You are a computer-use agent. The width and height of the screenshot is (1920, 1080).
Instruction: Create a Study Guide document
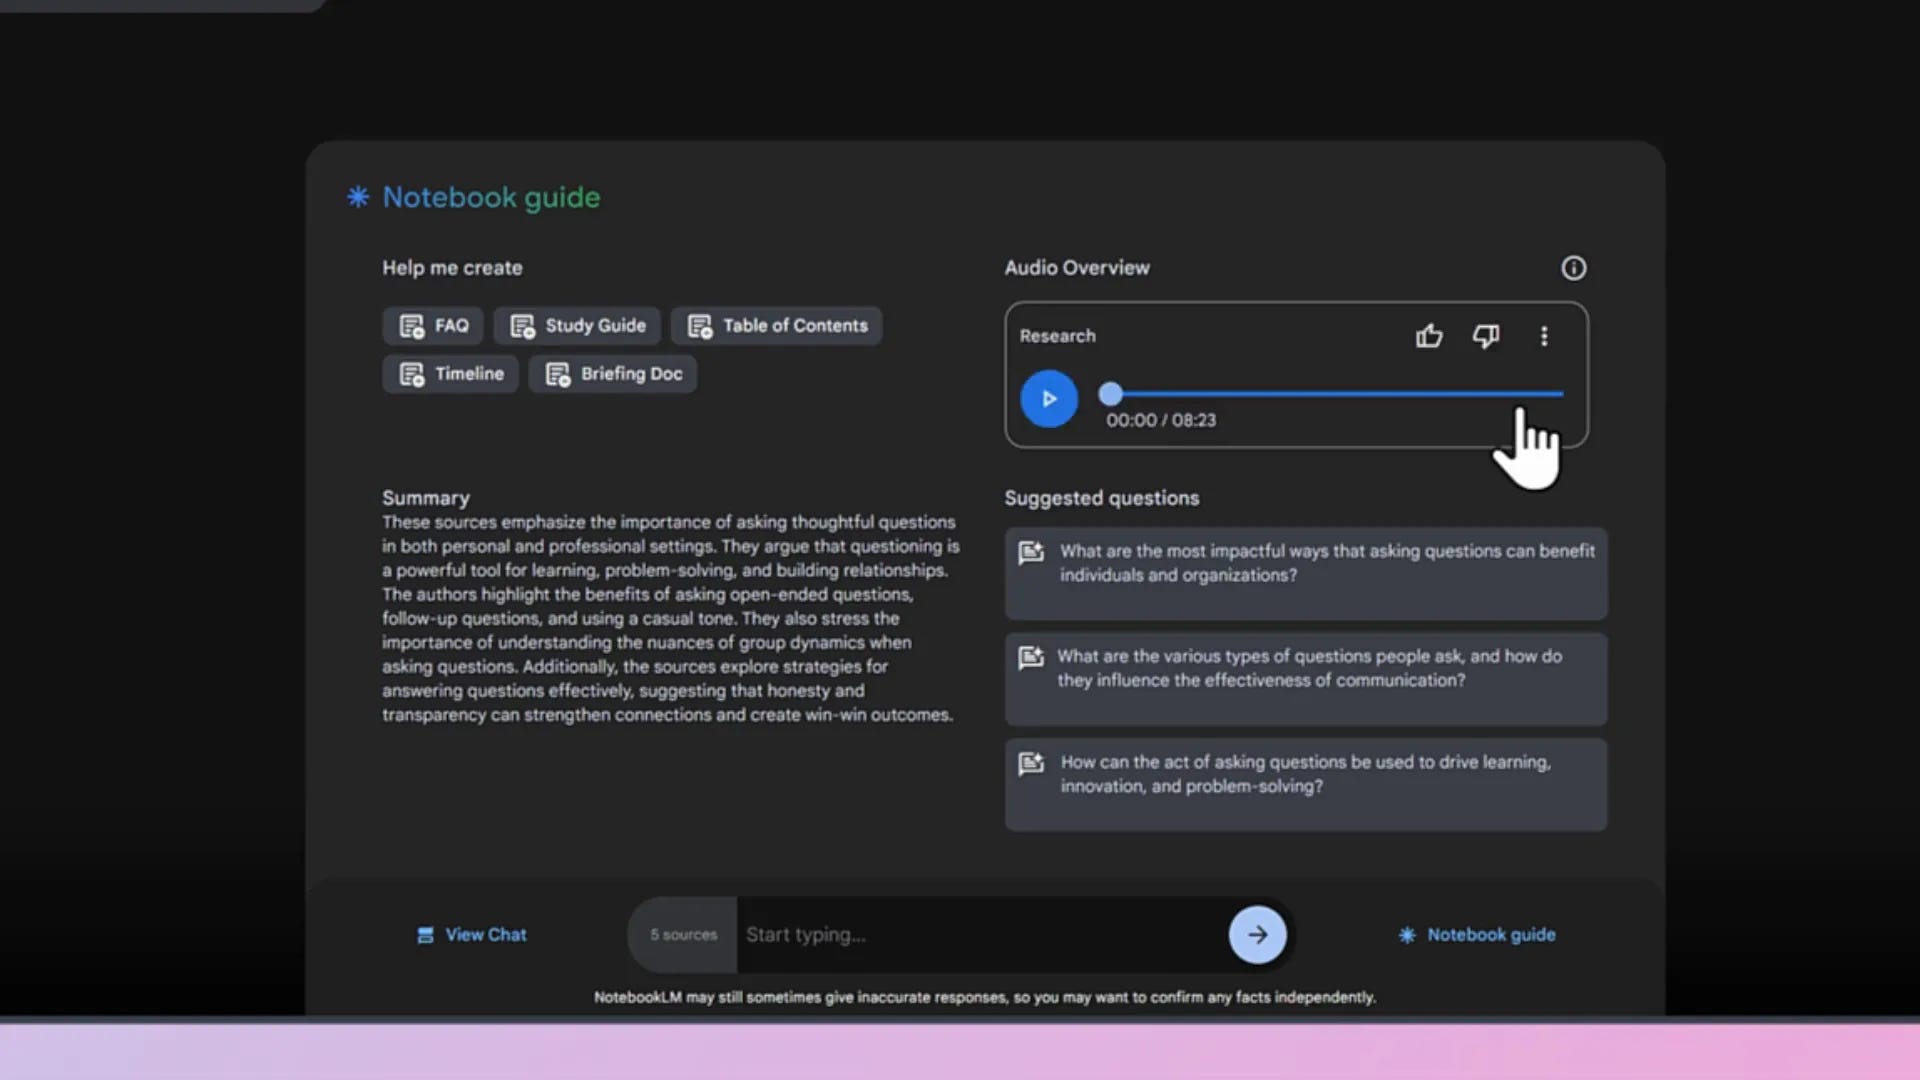577,325
